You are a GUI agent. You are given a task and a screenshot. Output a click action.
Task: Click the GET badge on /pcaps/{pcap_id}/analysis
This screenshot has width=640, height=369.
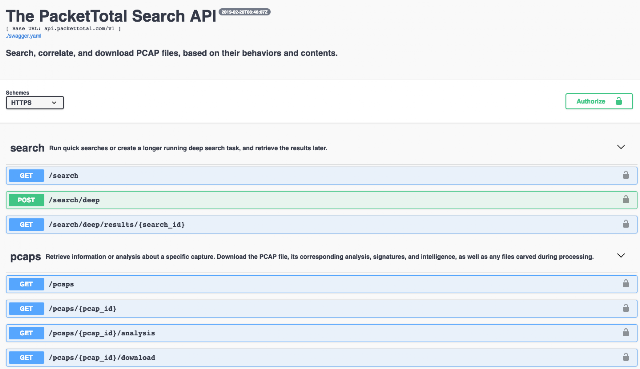click(x=26, y=333)
